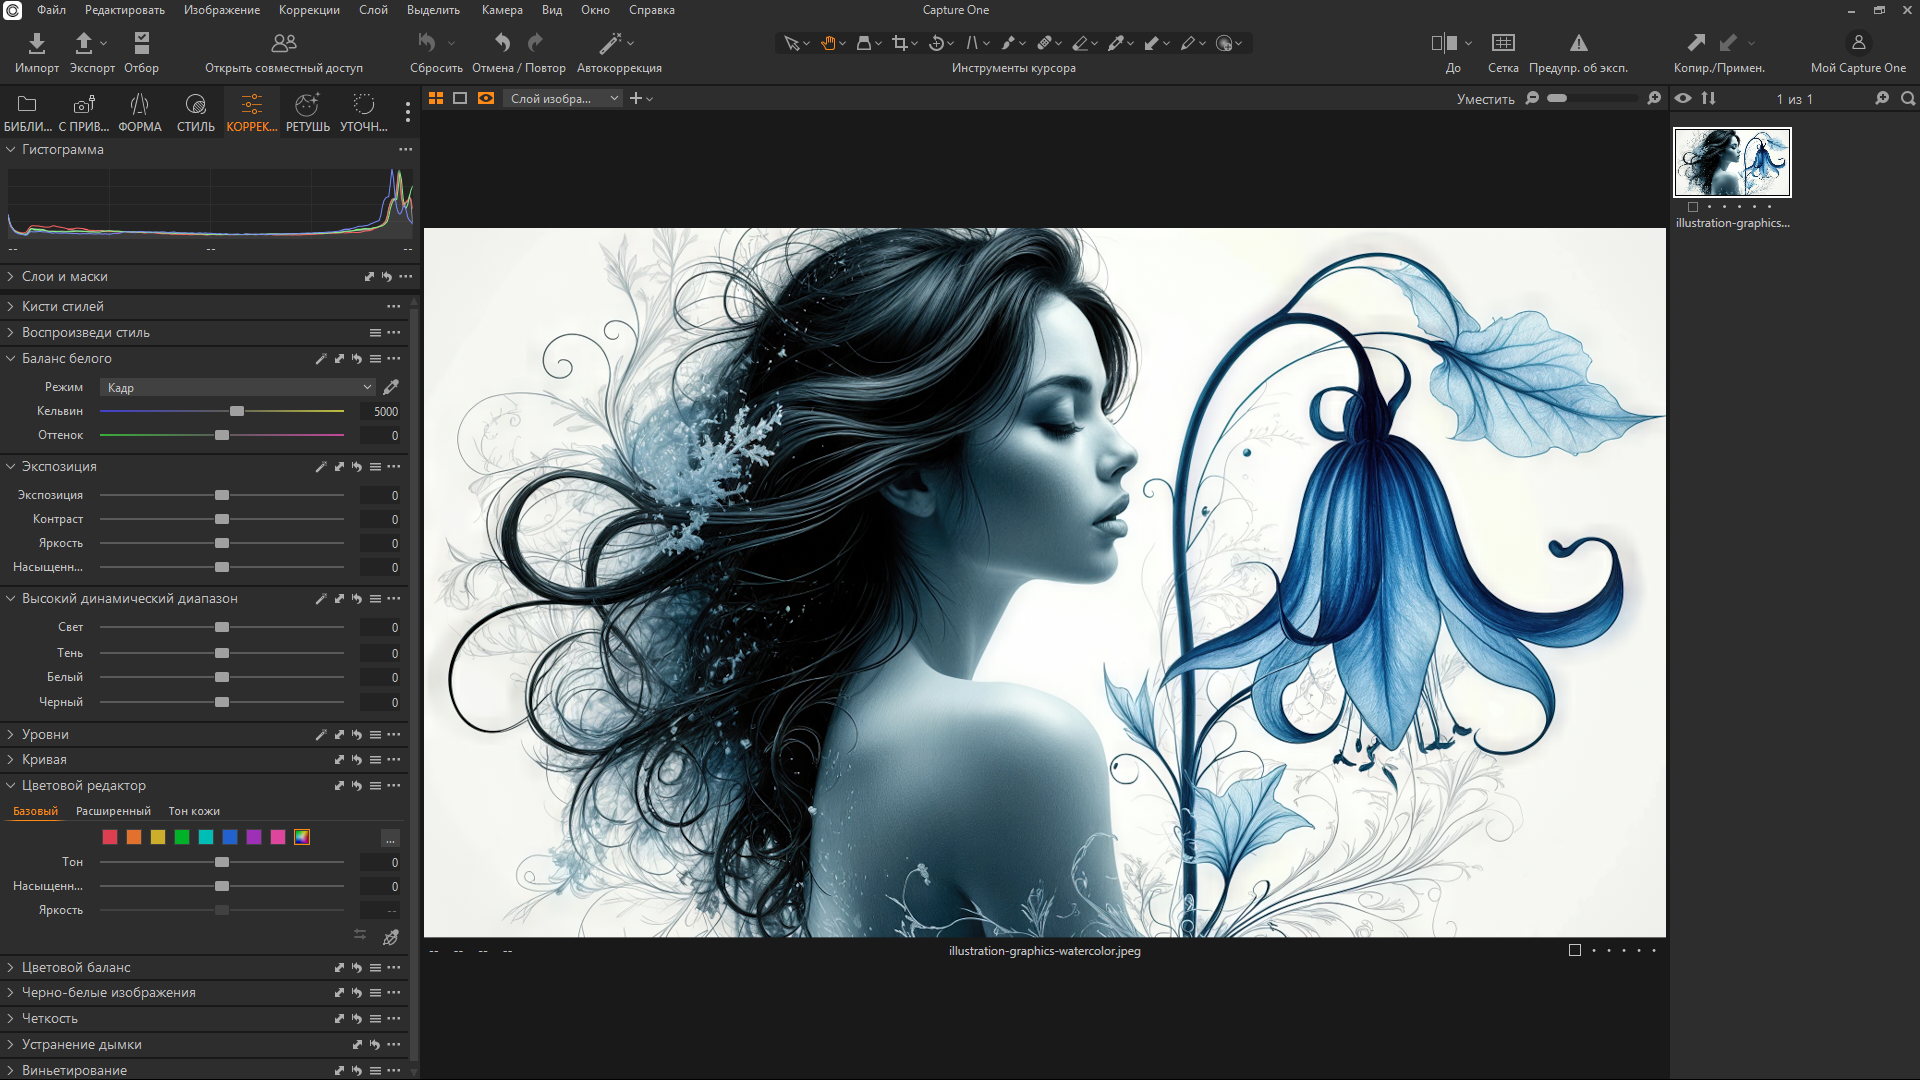Toggle the Grid overlay
The height and width of the screenshot is (1080, 1920).
pos(1503,43)
